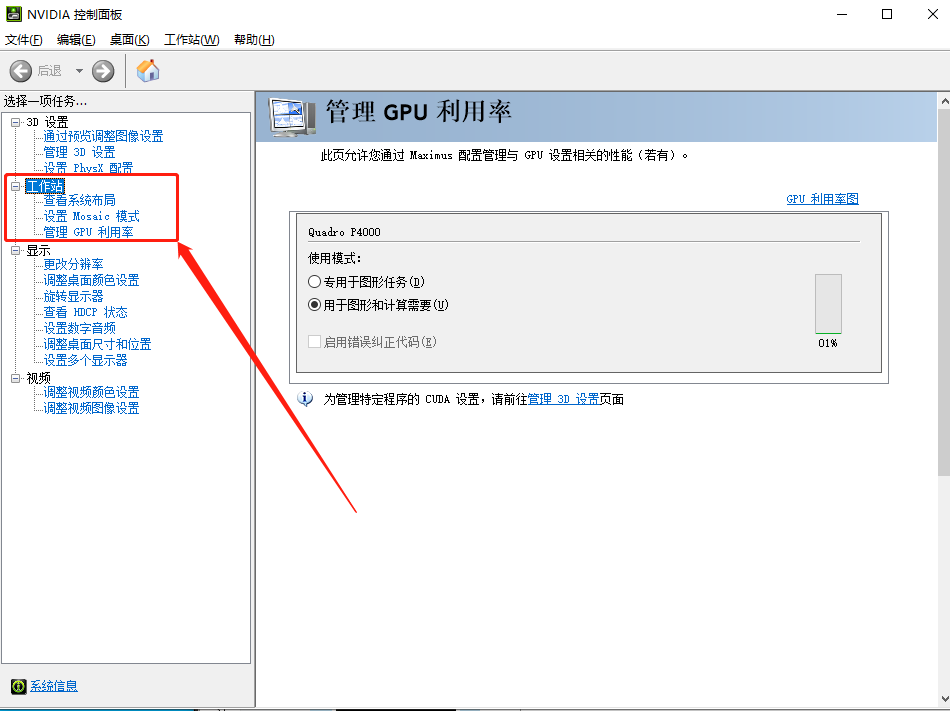950x711 pixels.
Task: Collapse the 3D 设置 tree node
Action: 16,122
